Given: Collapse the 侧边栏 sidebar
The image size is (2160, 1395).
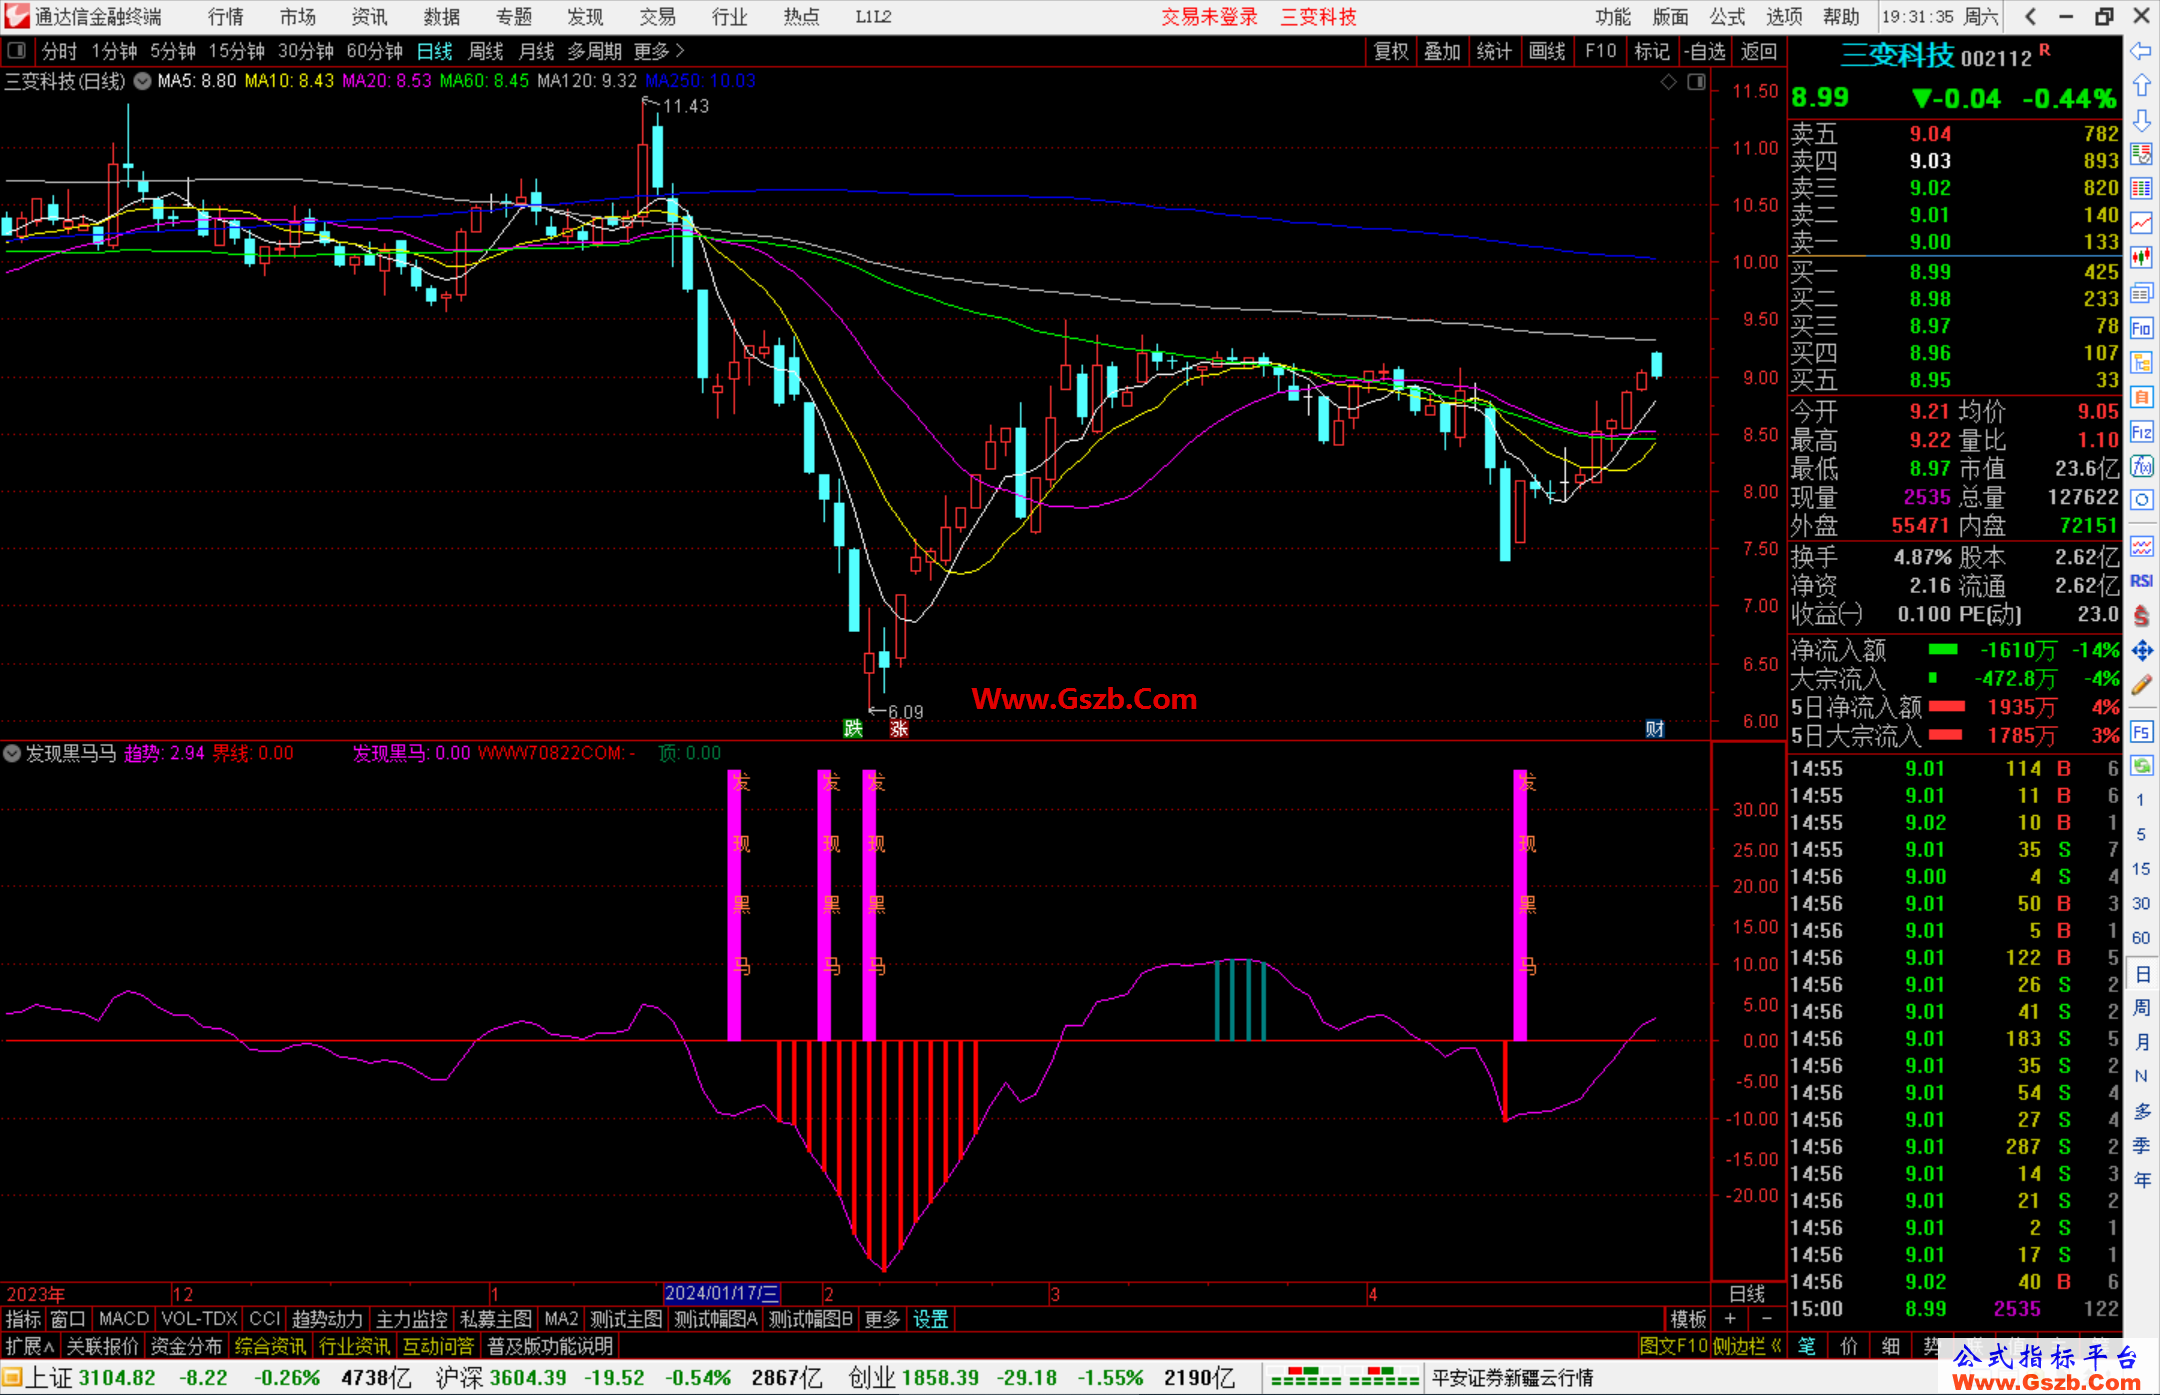Looking at the screenshot, I should [1748, 1346].
